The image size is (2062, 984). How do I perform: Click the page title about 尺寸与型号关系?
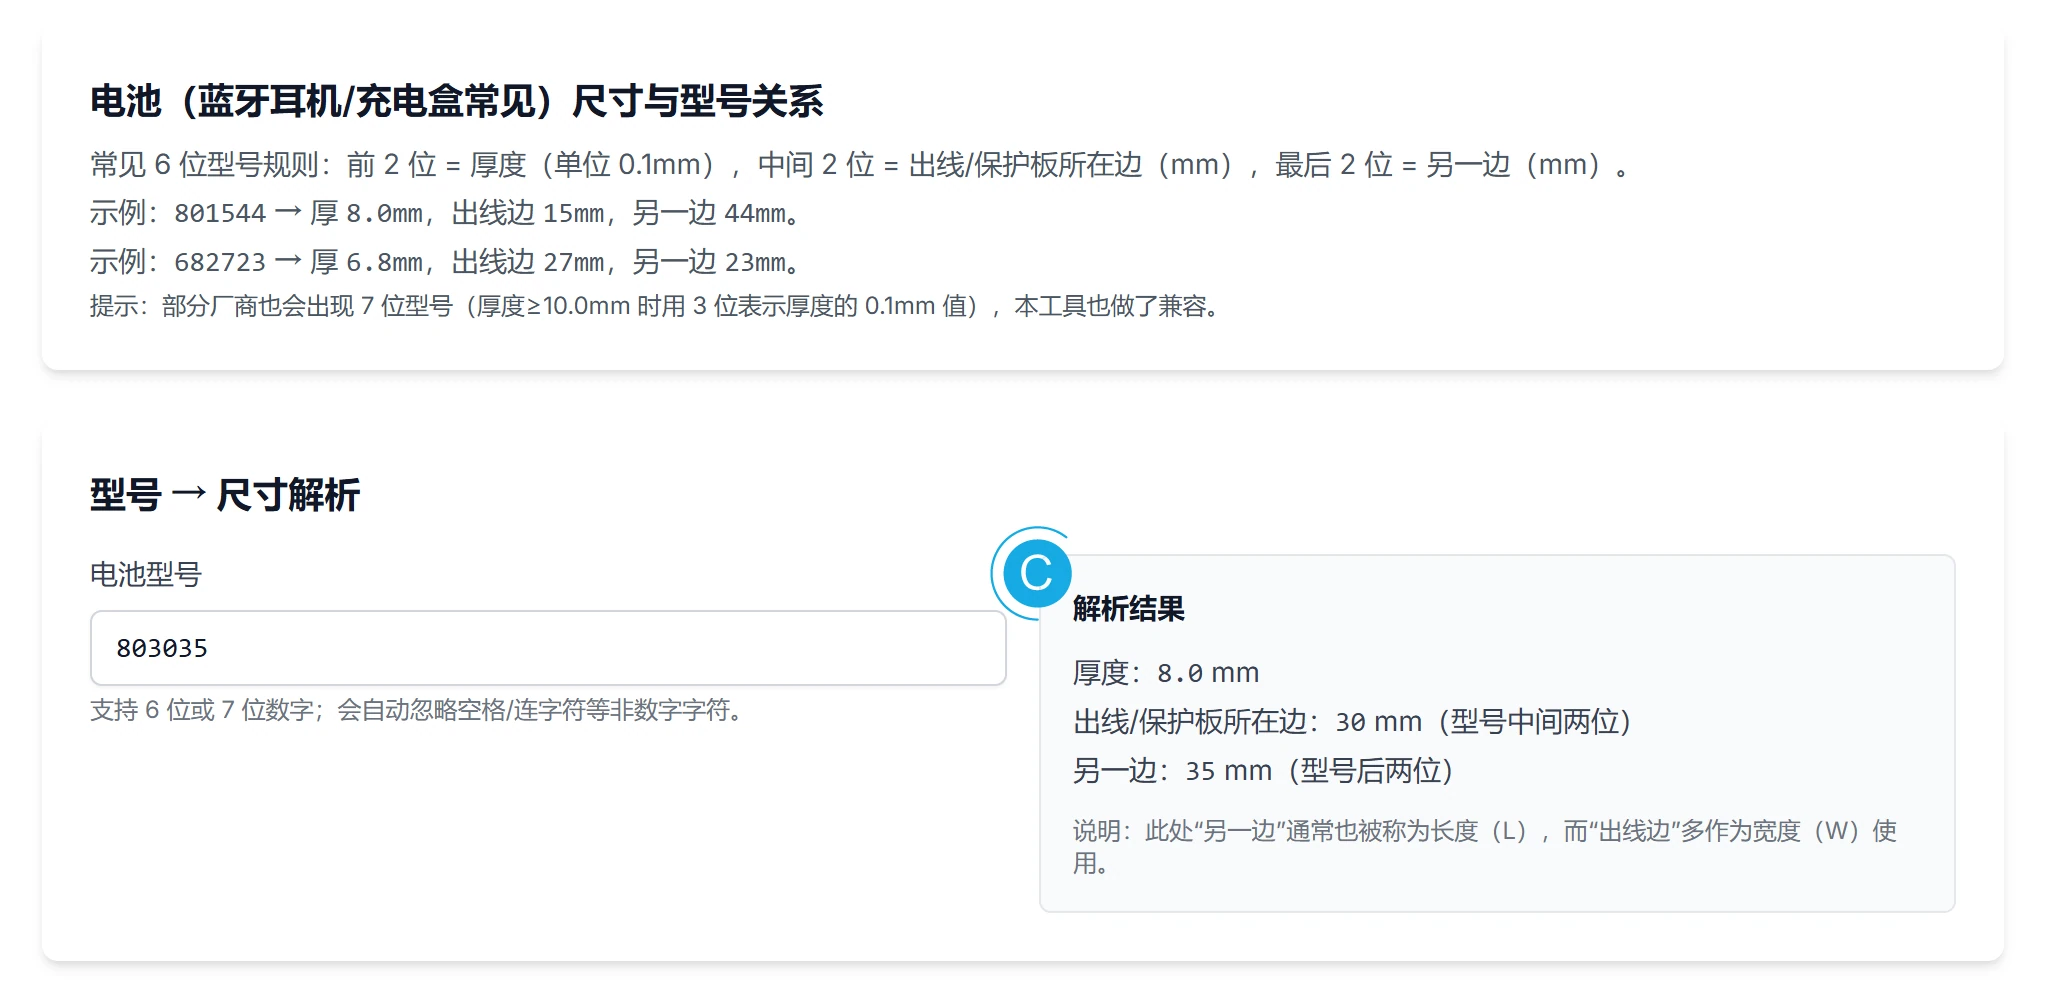pyautogui.click(x=456, y=101)
